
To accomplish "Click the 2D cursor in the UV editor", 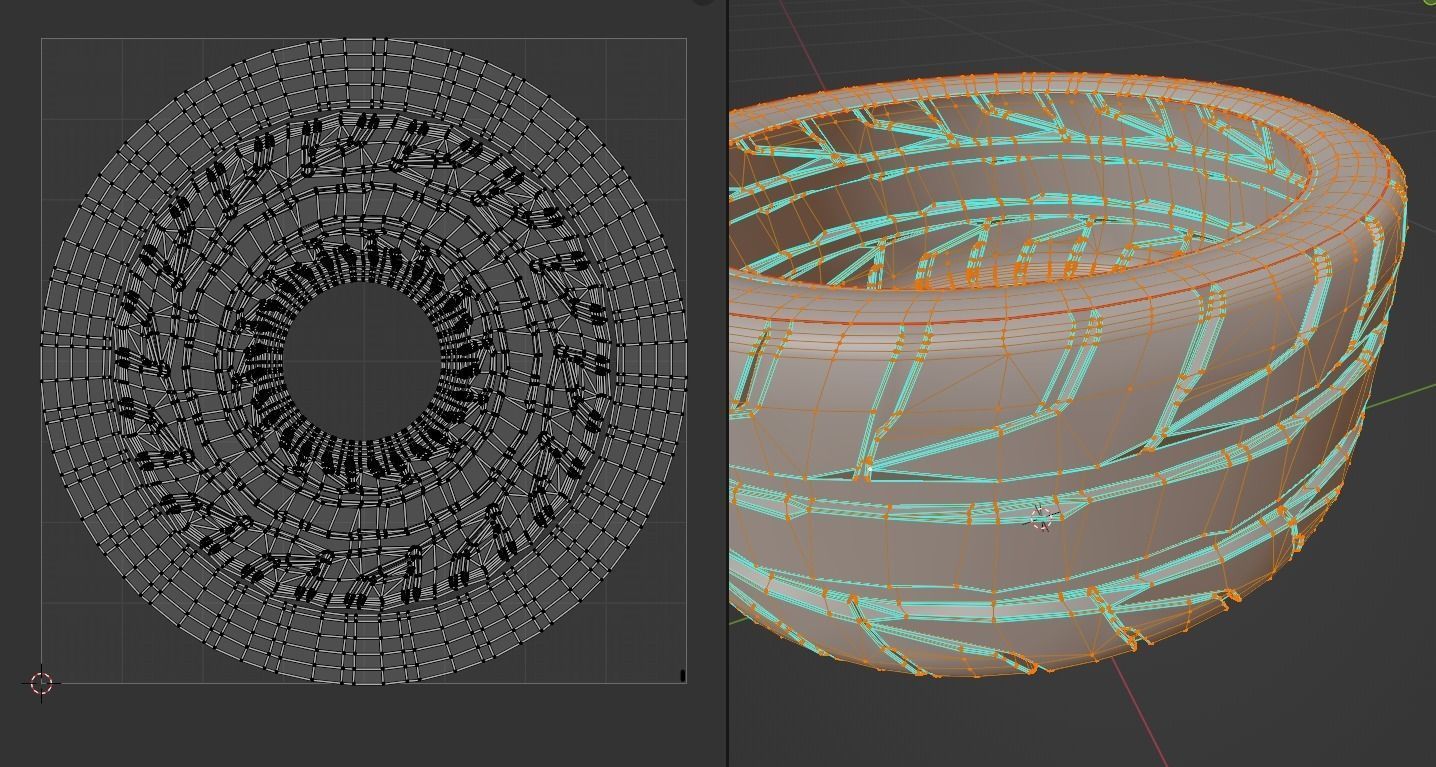I will (41, 683).
